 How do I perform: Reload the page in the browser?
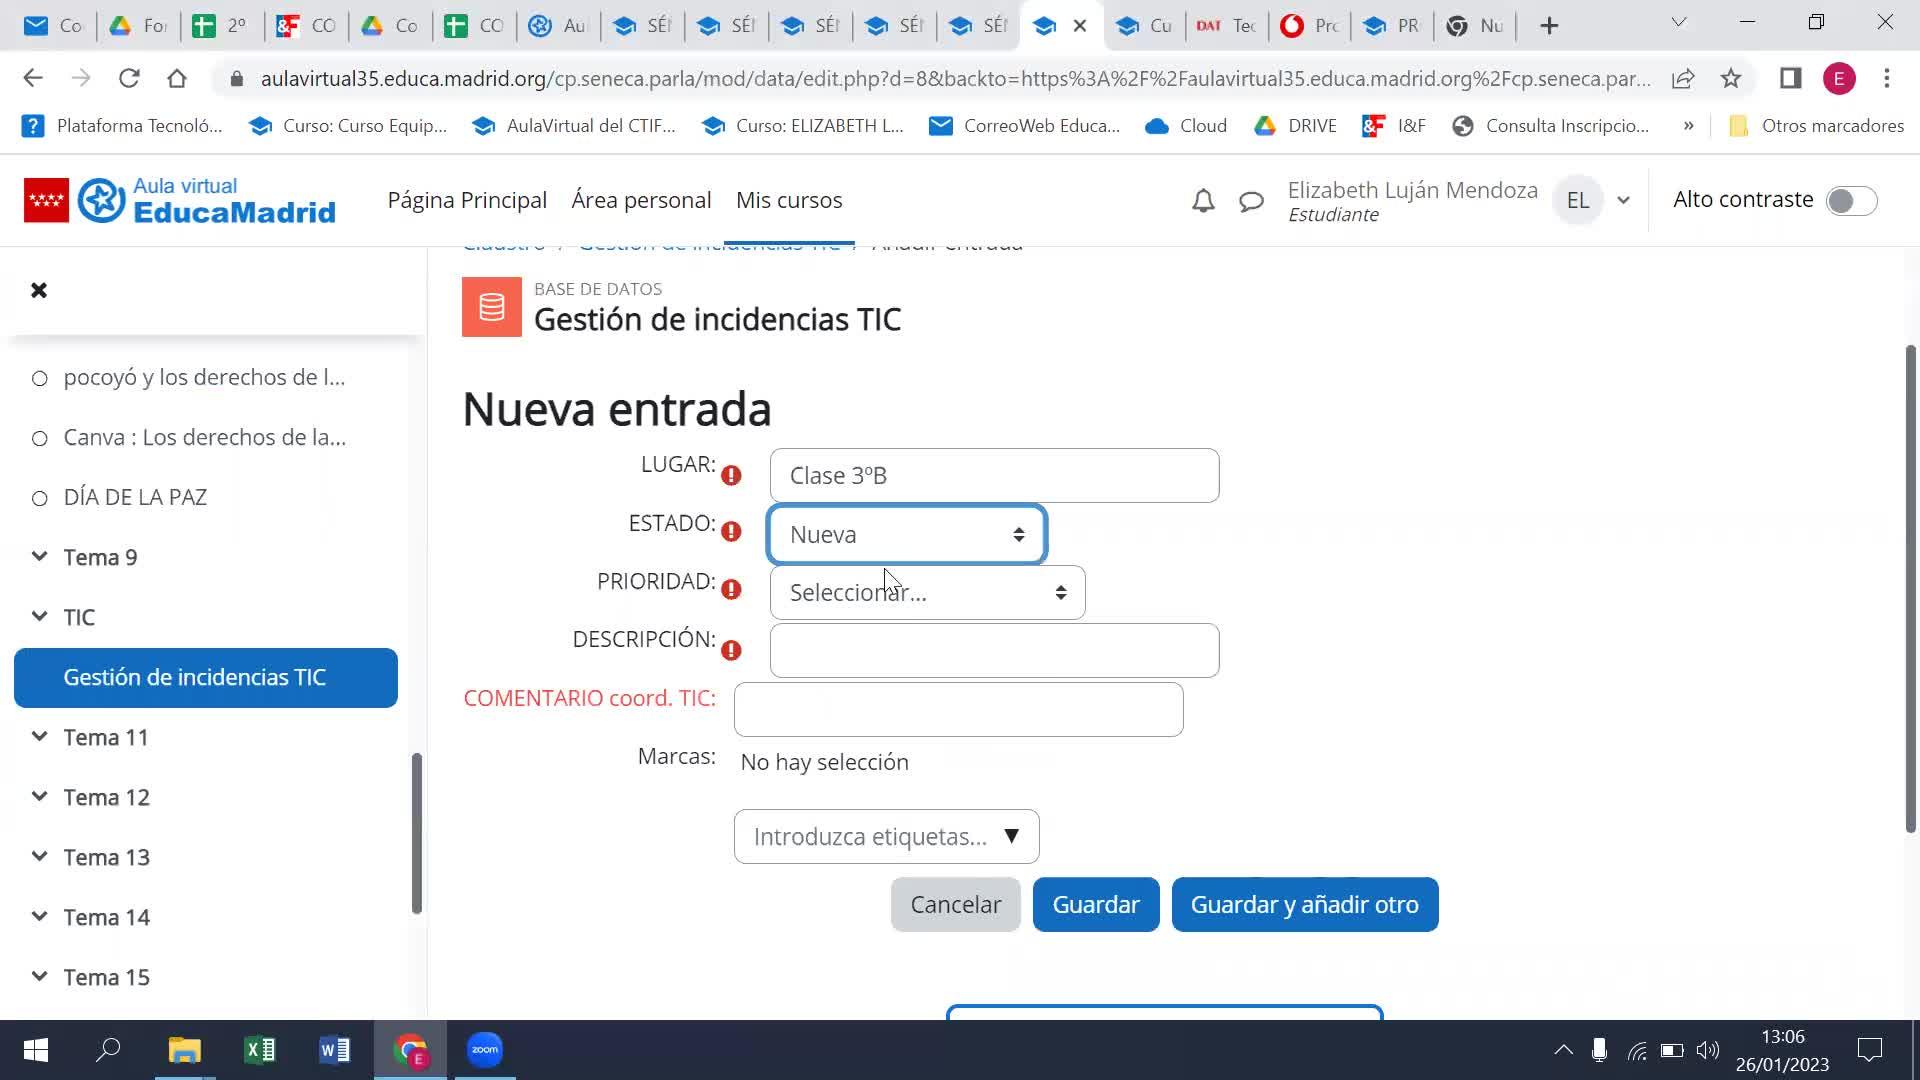[x=129, y=78]
